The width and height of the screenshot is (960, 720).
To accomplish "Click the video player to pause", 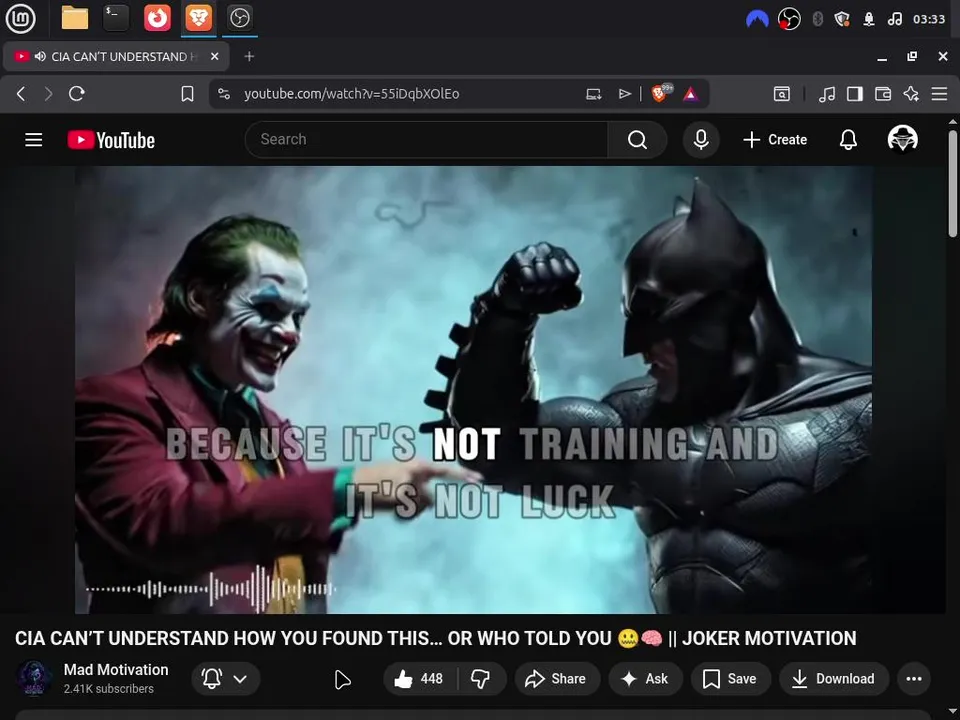I will (x=473, y=389).
